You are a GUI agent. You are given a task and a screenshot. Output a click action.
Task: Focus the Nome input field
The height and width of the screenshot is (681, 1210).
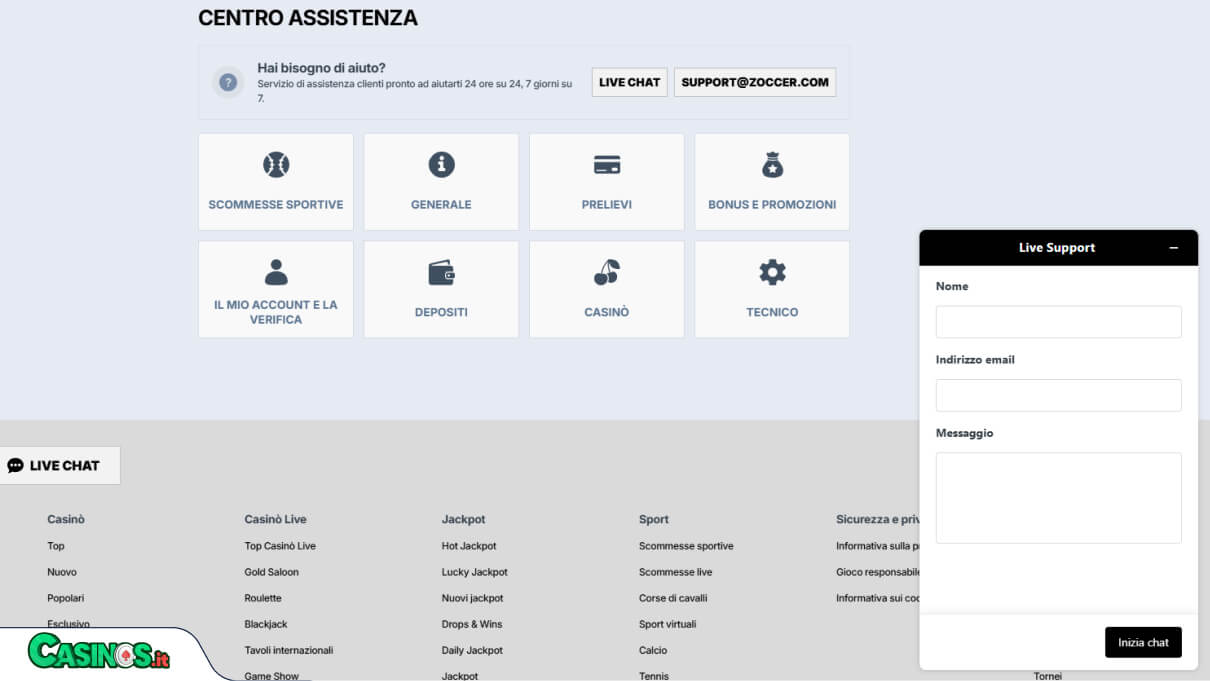coord(1059,322)
